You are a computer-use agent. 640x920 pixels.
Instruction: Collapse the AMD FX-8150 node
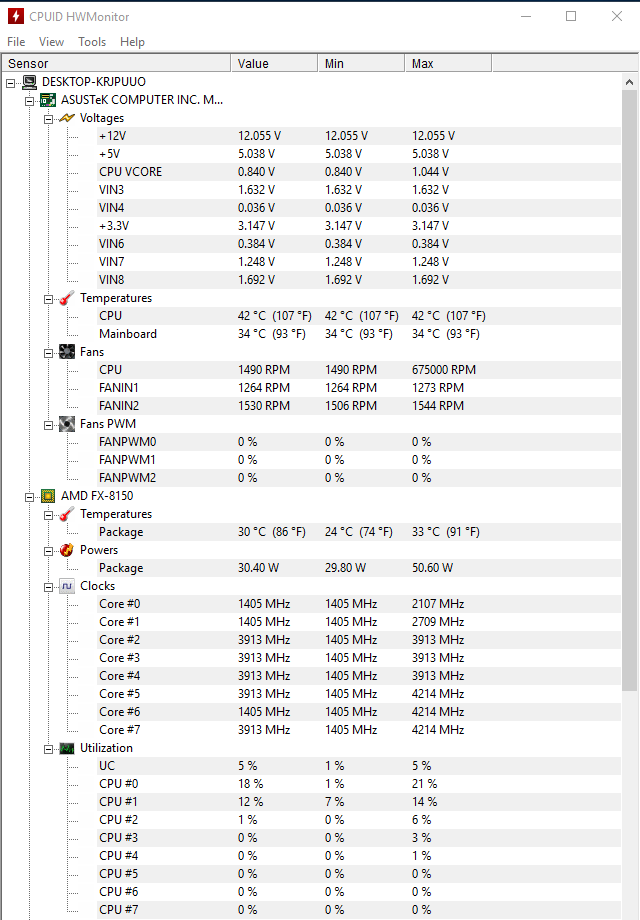point(29,497)
